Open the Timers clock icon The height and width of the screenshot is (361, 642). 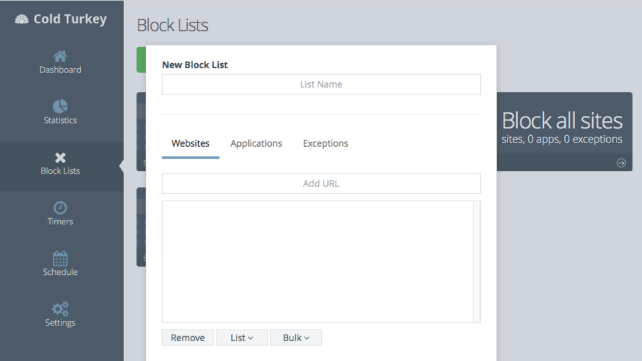click(x=60, y=208)
